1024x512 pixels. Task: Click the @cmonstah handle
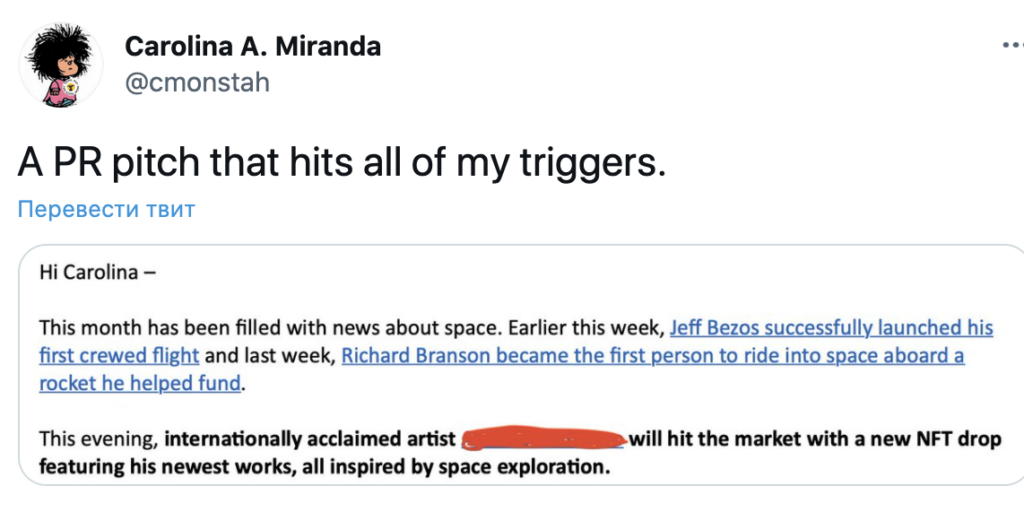[197, 82]
